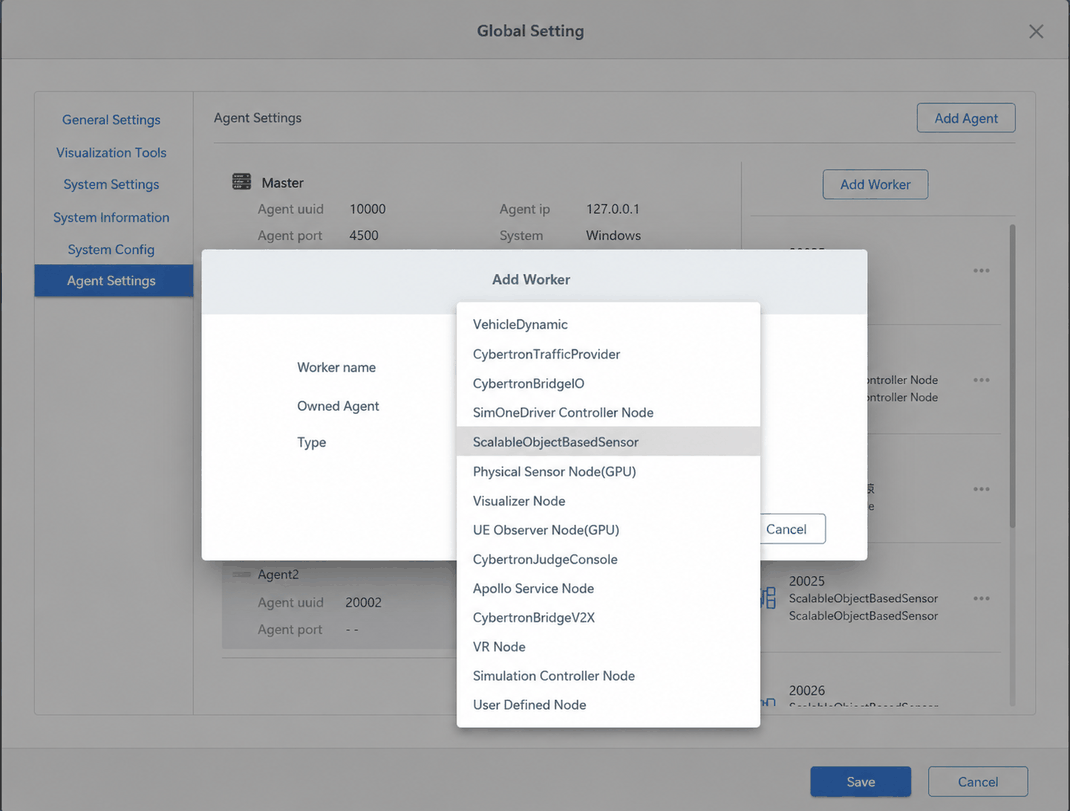Choose UE Observer Node(GPU) option
Viewport: 1070px width, 811px height.
click(608, 530)
